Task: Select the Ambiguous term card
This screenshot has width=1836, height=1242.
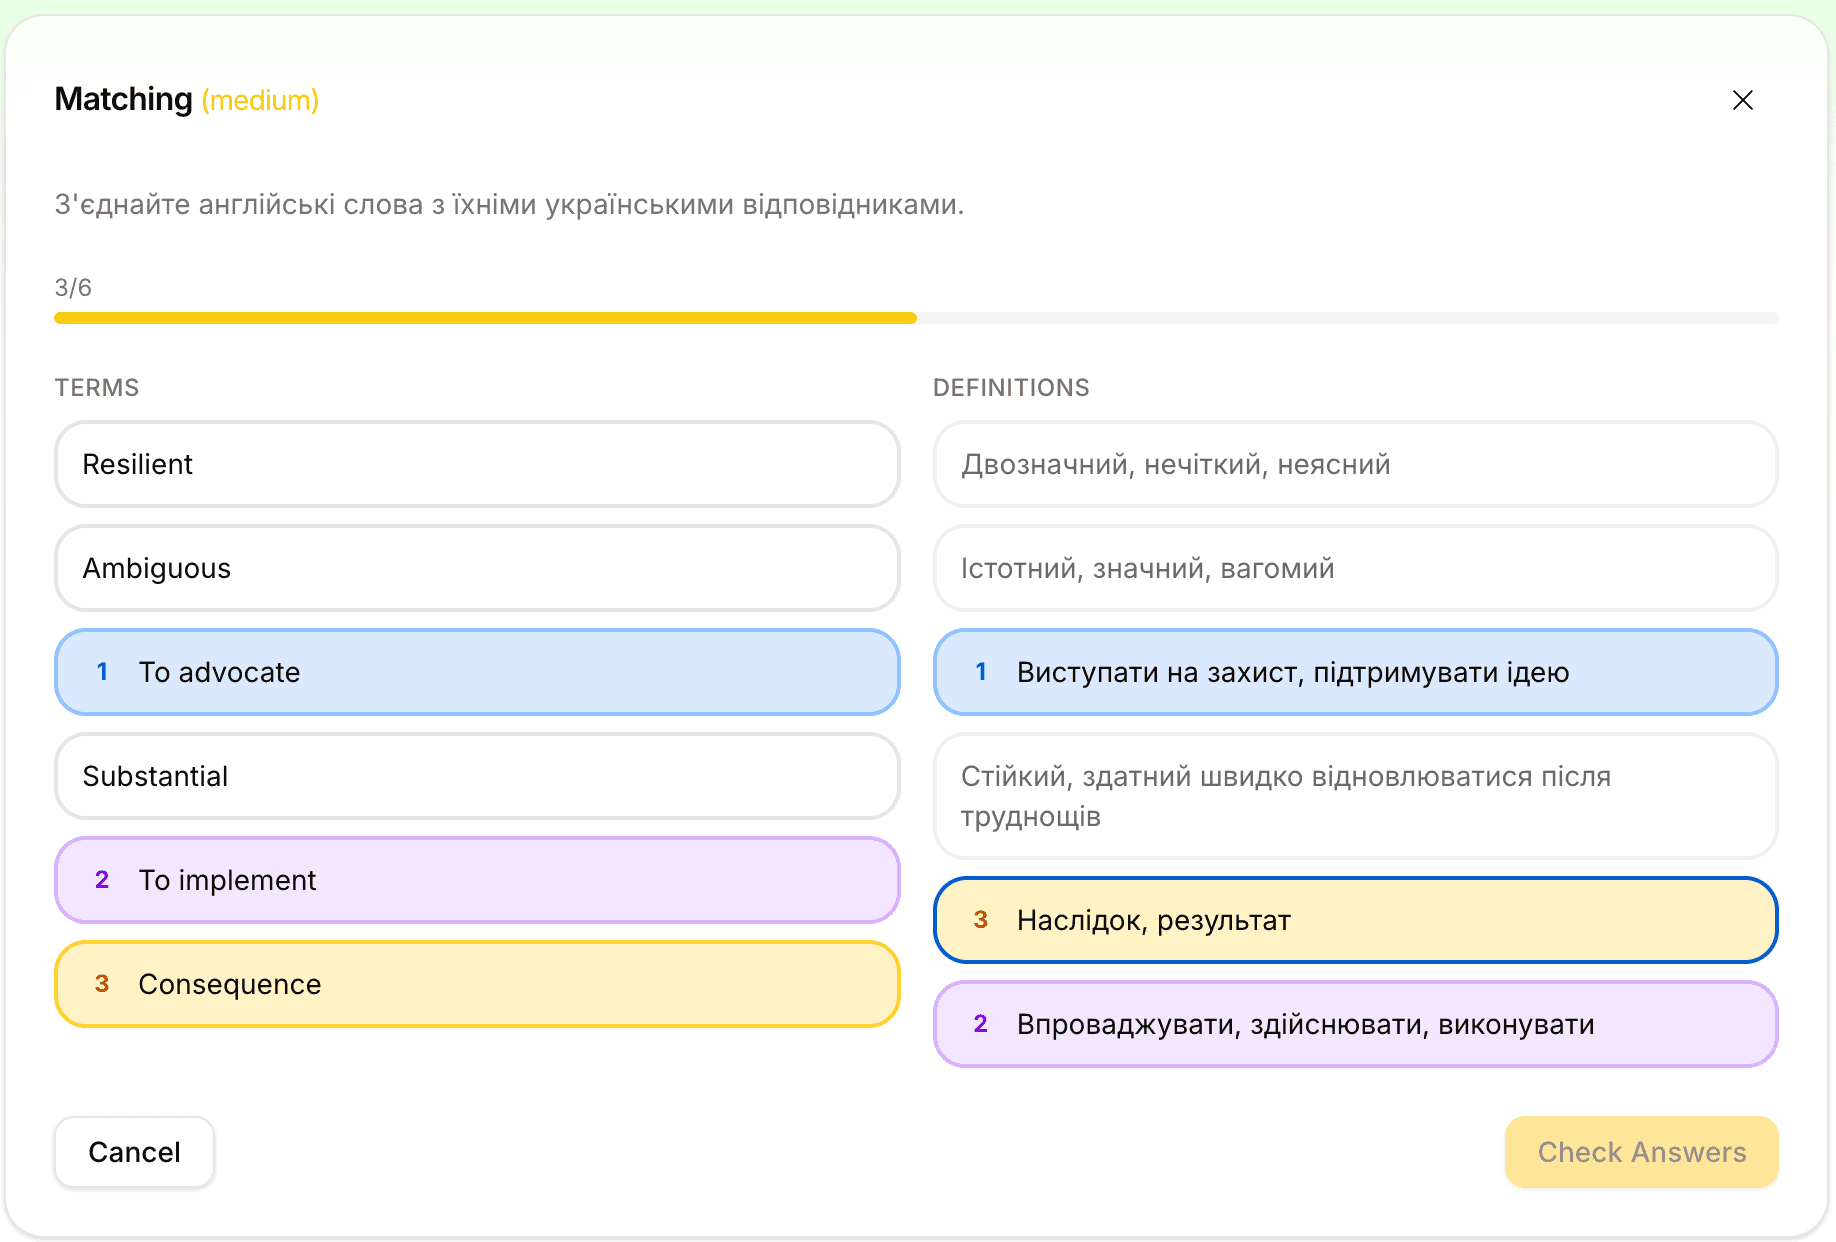Action: click(x=477, y=568)
